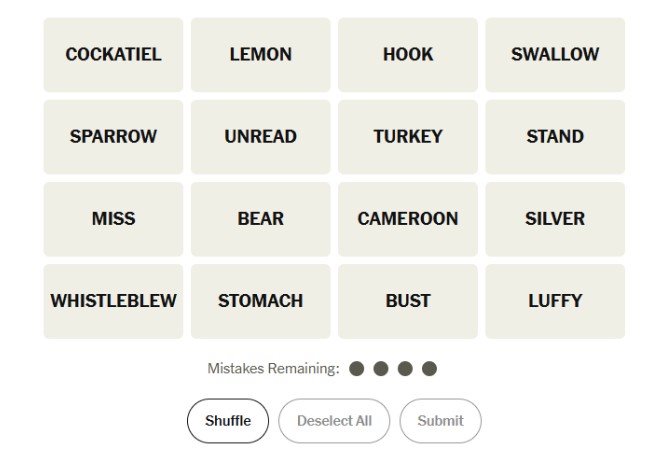The height and width of the screenshot is (456, 667).
Task: Shuffle the word tiles
Action: (228, 421)
